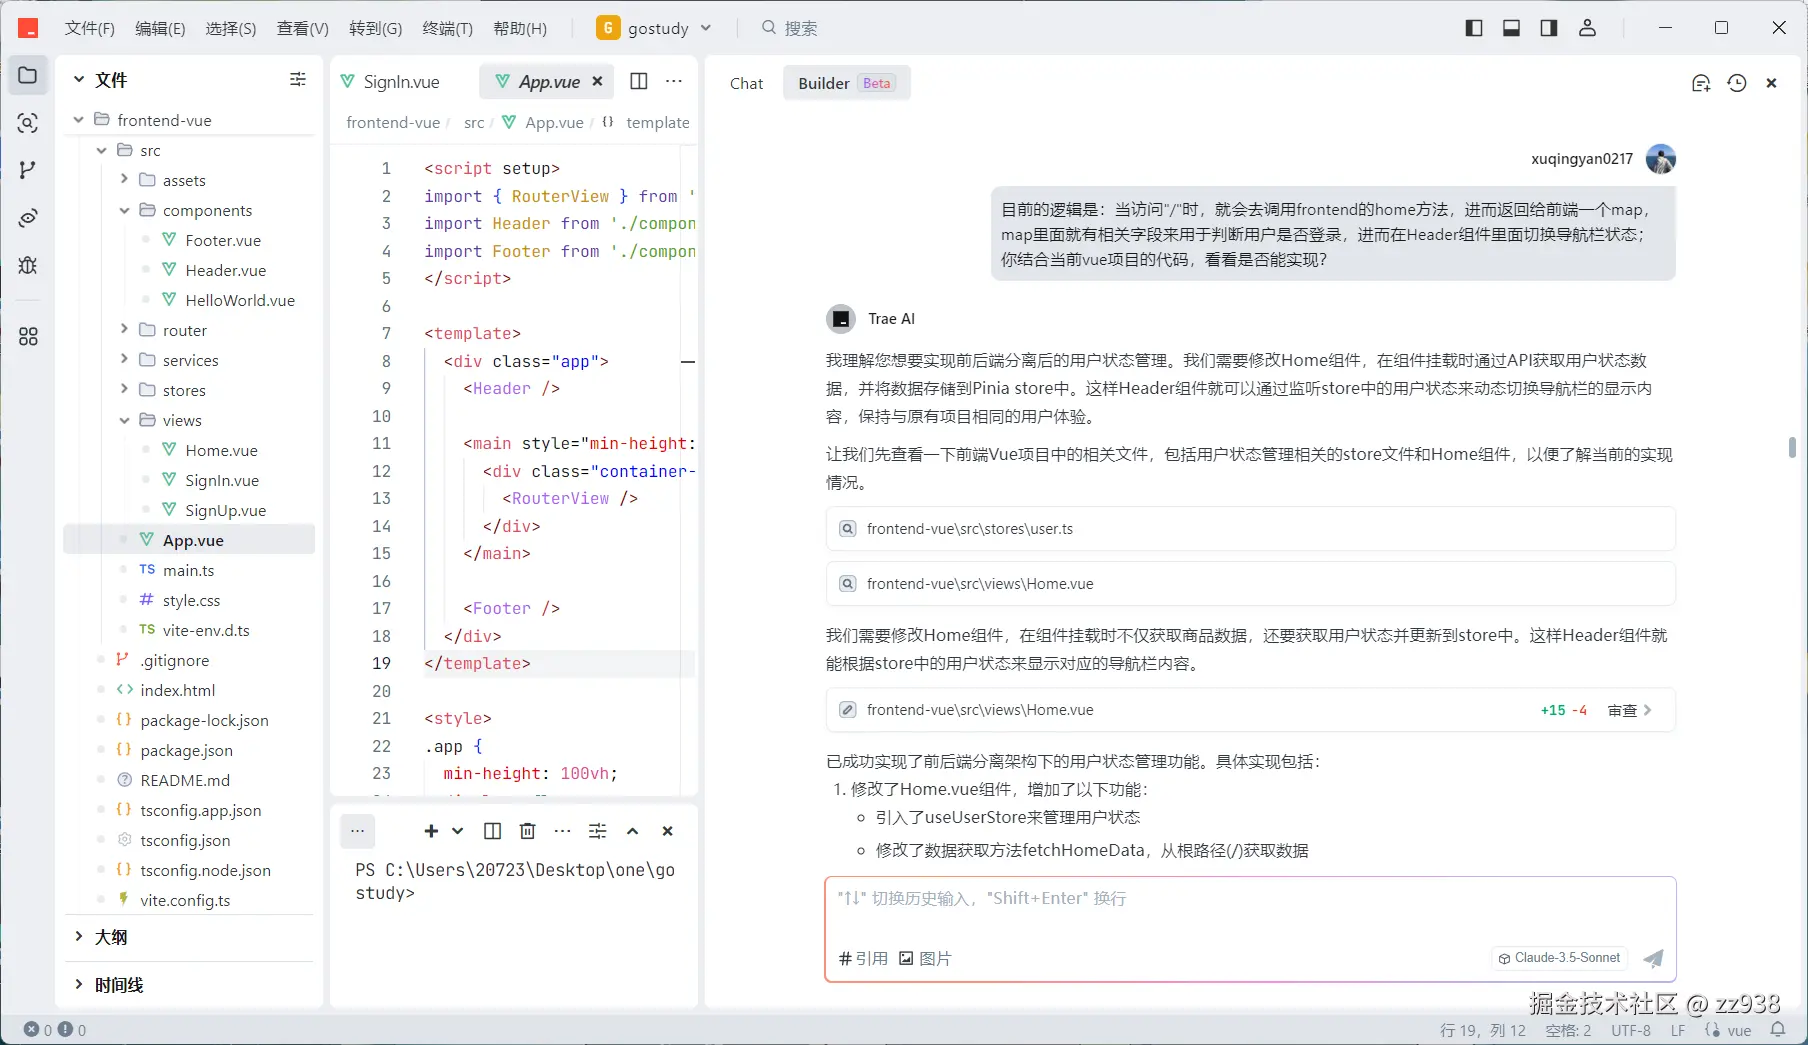Open Header.vue in the file tree
1808x1045 pixels.
[225, 270]
